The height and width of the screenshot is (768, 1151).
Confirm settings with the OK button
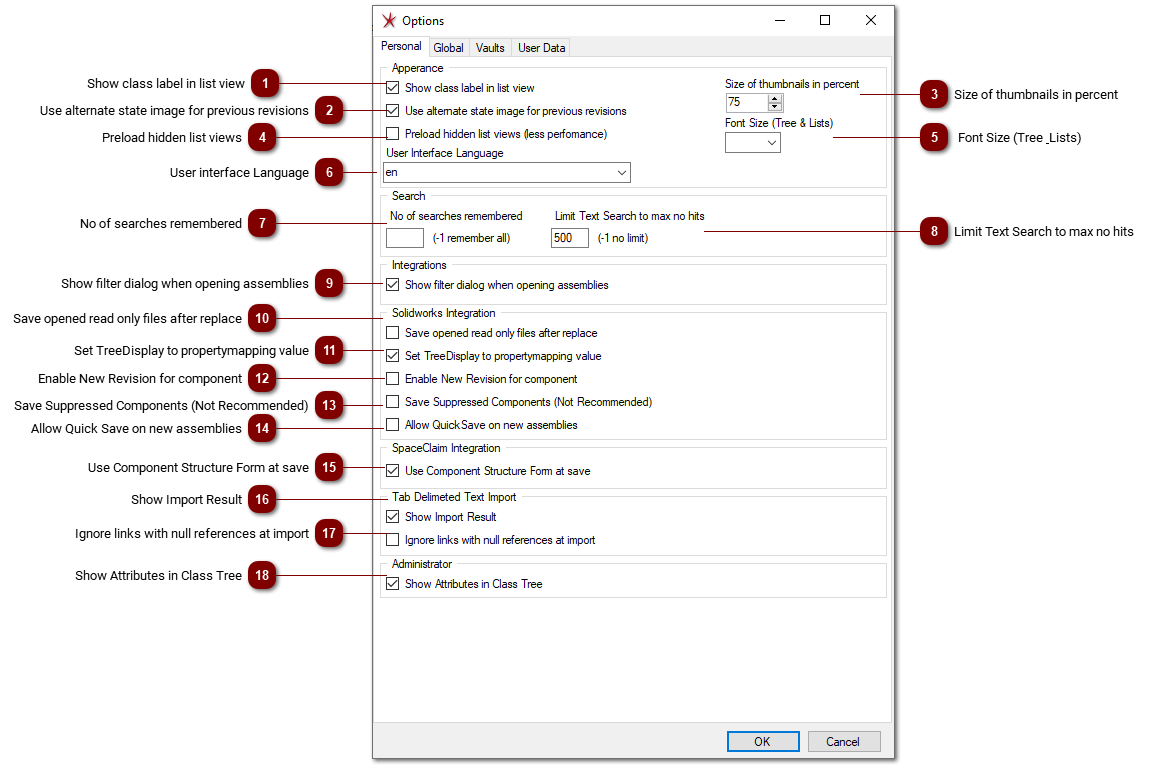click(763, 742)
